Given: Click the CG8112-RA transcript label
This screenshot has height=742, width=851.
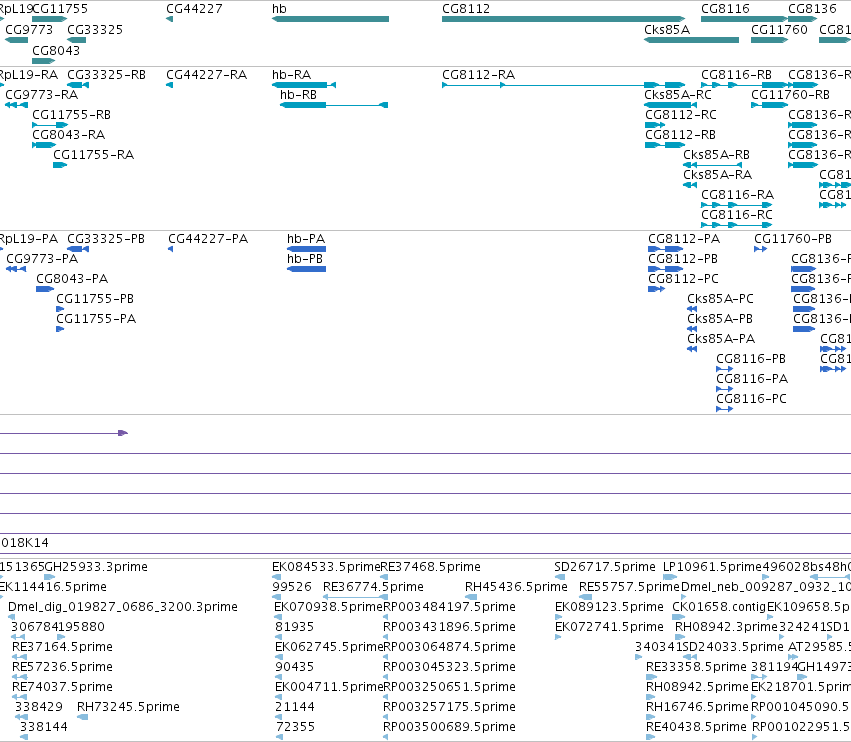Looking at the screenshot, I should (x=478, y=74).
